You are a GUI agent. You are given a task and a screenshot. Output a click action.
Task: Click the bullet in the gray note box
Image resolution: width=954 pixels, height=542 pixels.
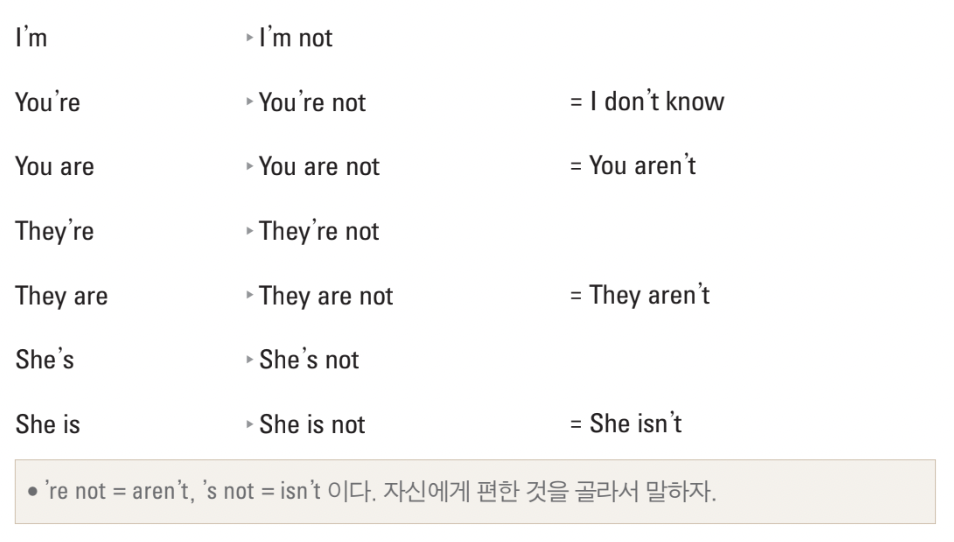32,492
